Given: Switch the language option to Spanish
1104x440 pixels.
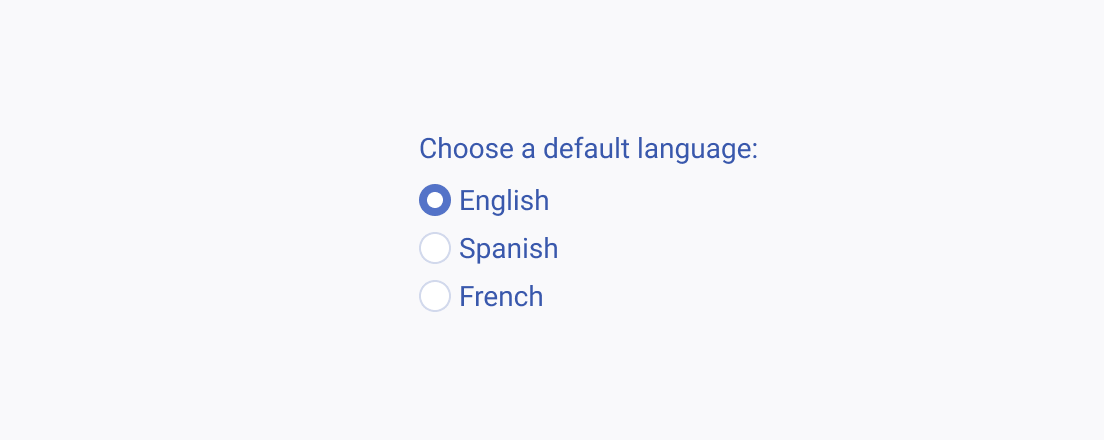Looking at the screenshot, I should (x=434, y=248).
